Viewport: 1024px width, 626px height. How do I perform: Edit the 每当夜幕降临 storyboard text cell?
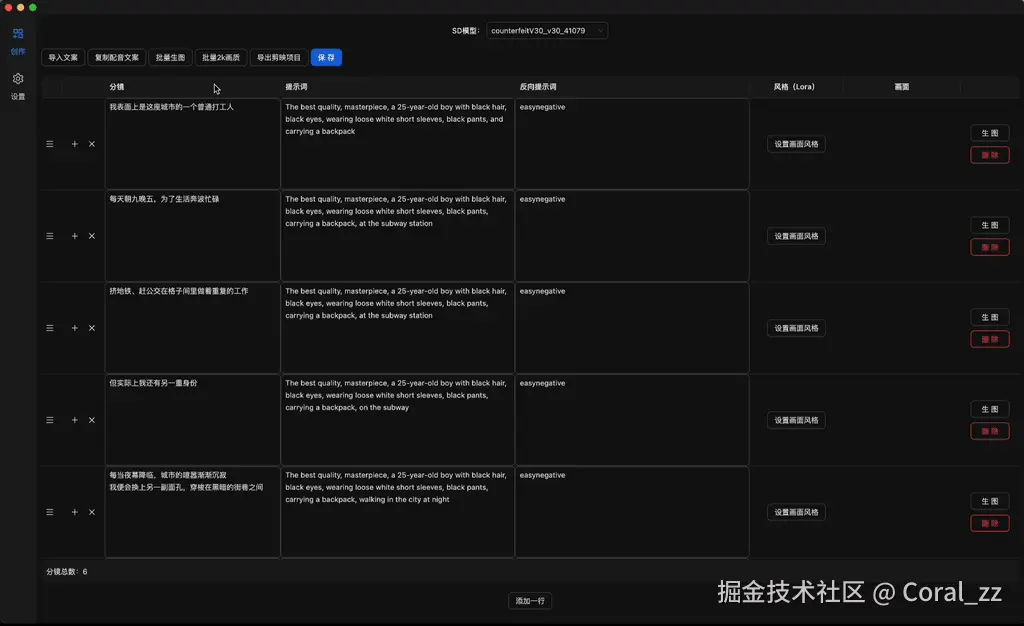click(x=193, y=512)
